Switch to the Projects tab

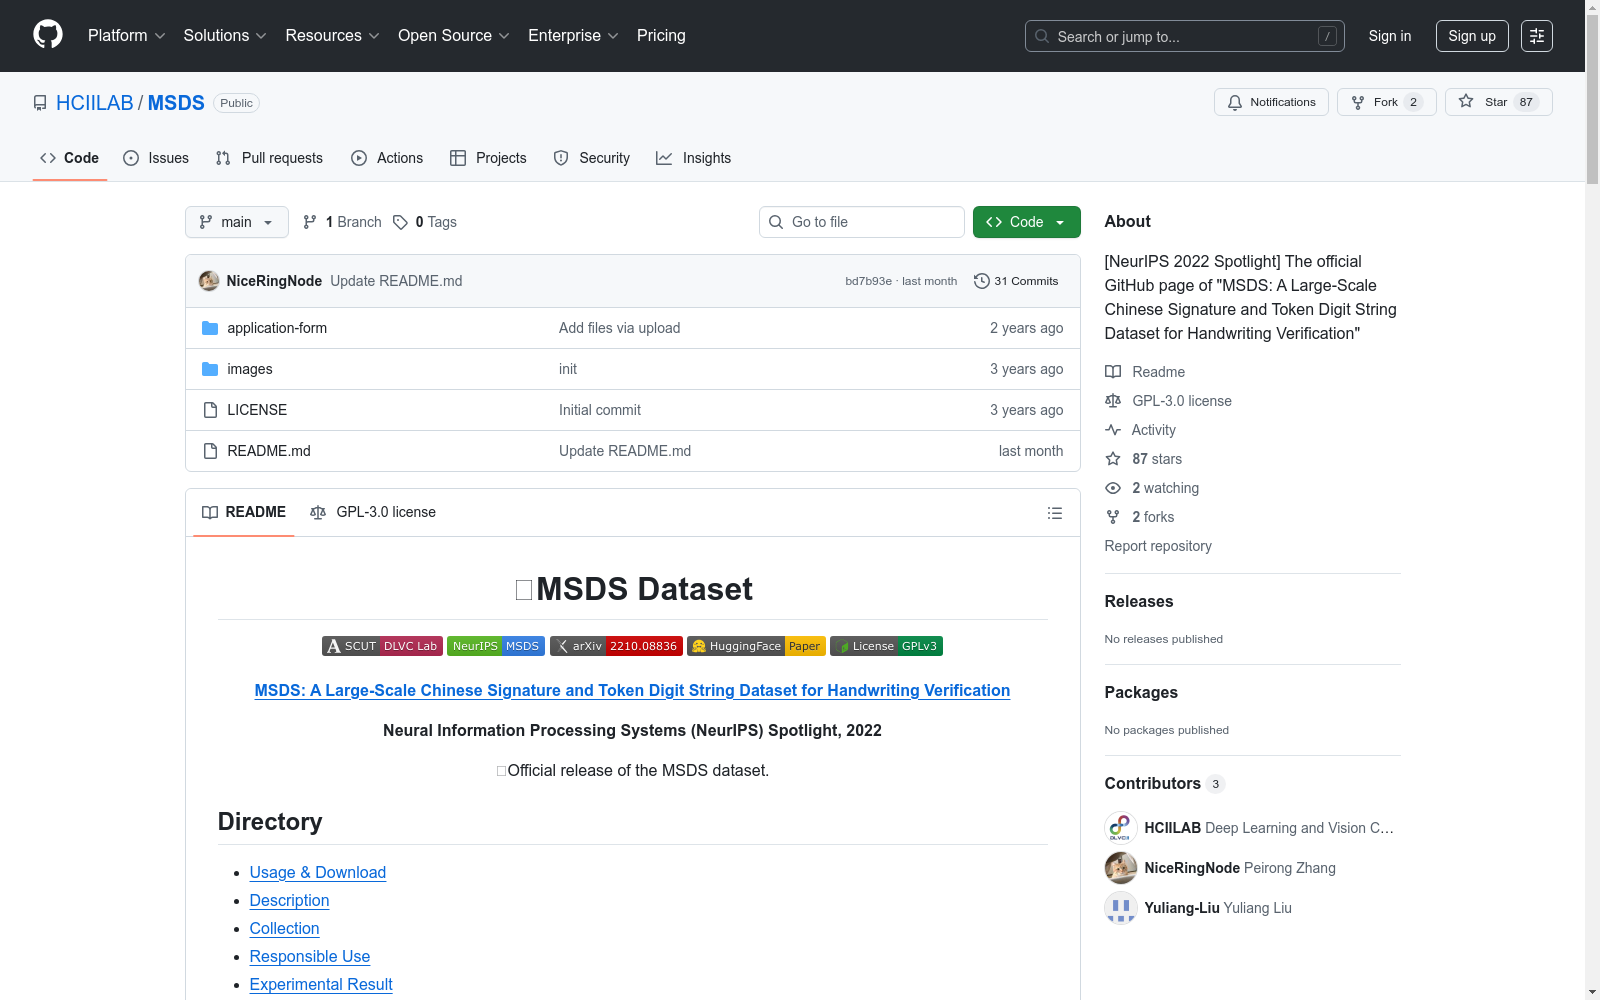(488, 158)
